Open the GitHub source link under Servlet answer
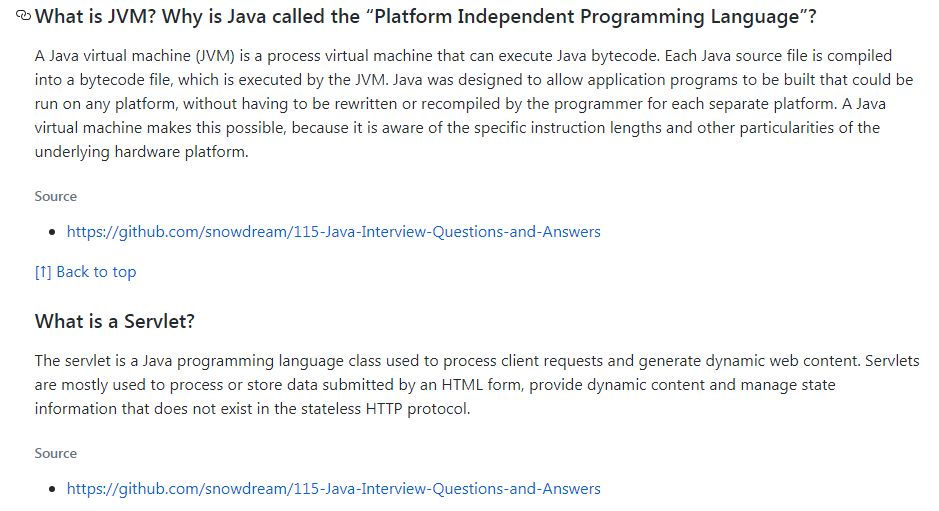This screenshot has width=939, height=511. coord(334,489)
